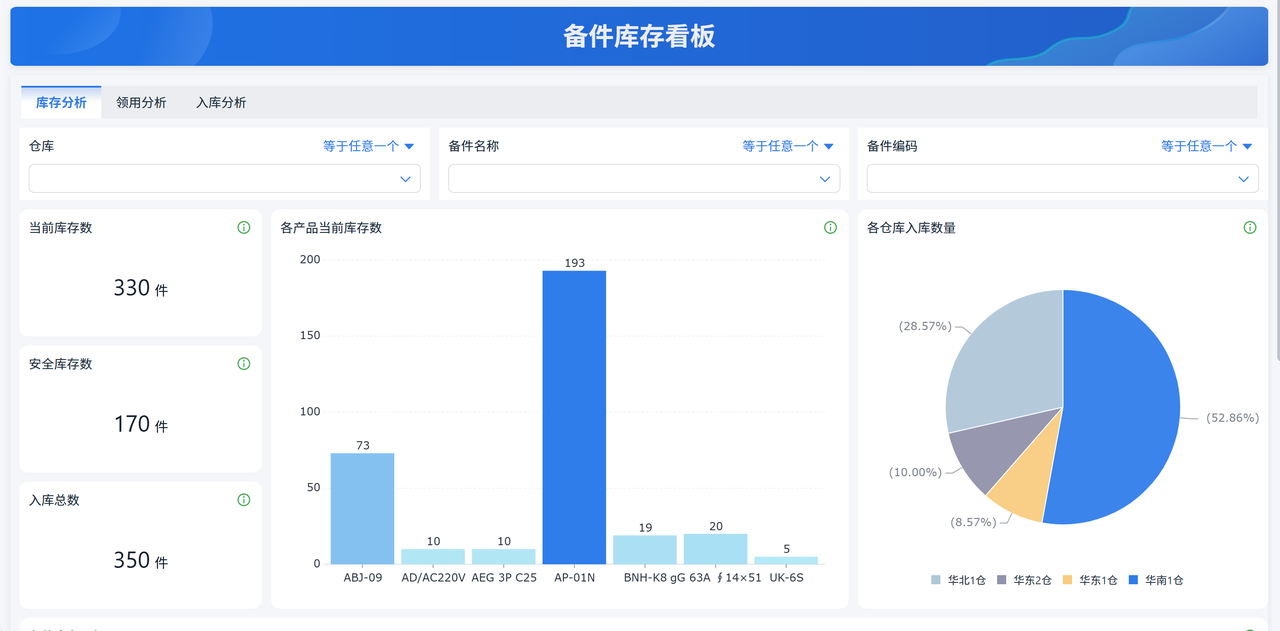Click the AD/AC220V bar
Viewport: 1280px width, 631px height.
[x=433, y=556]
